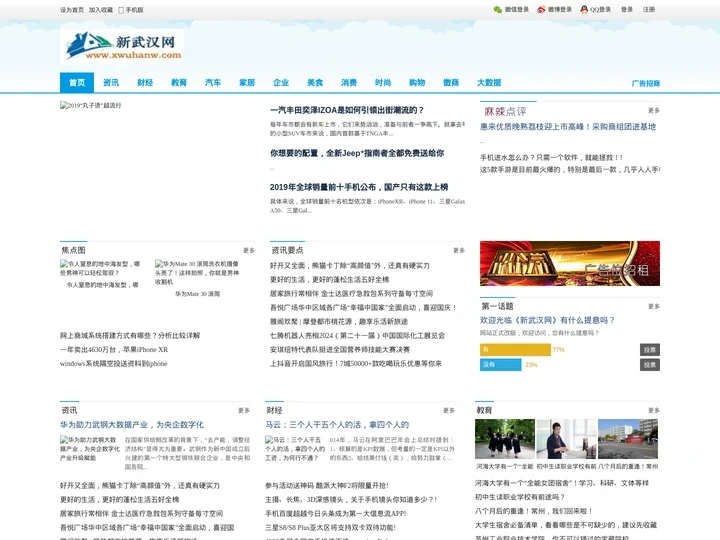Click the 新武汉网 site logo
The image size is (720, 540).
click(122, 46)
